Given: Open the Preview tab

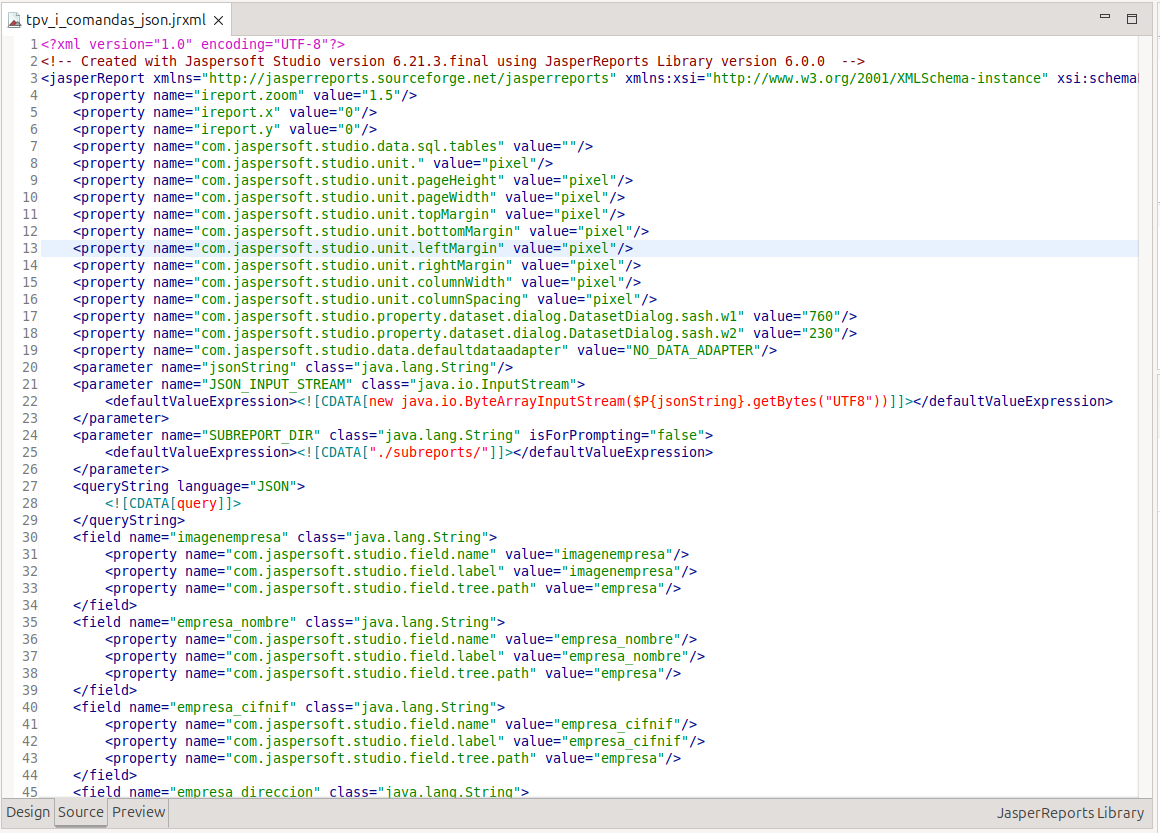Looking at the screenshot, I should pyautogui.click(x=138, y=812).
